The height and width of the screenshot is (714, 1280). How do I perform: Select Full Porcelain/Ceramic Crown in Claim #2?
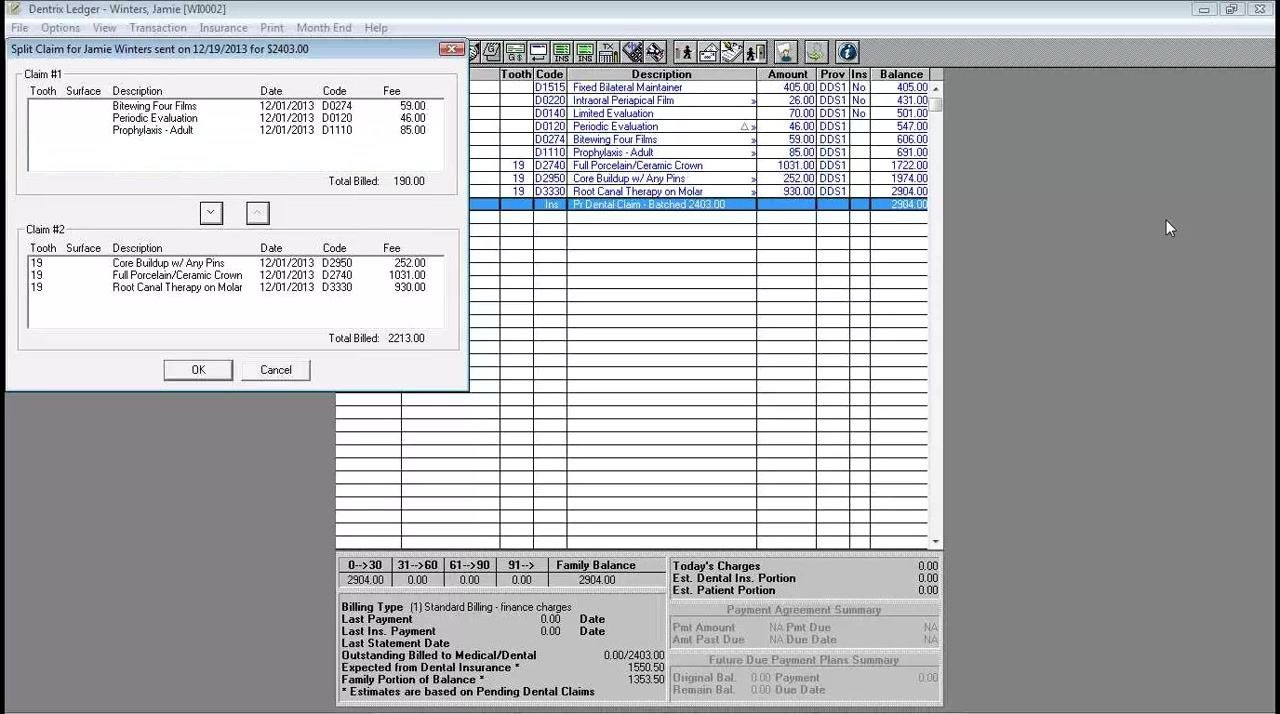[236, 275]
